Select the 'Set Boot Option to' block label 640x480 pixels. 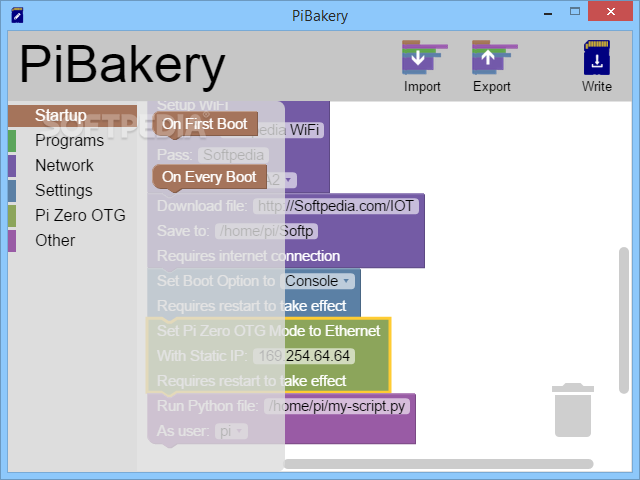click(x=216, y=281)
